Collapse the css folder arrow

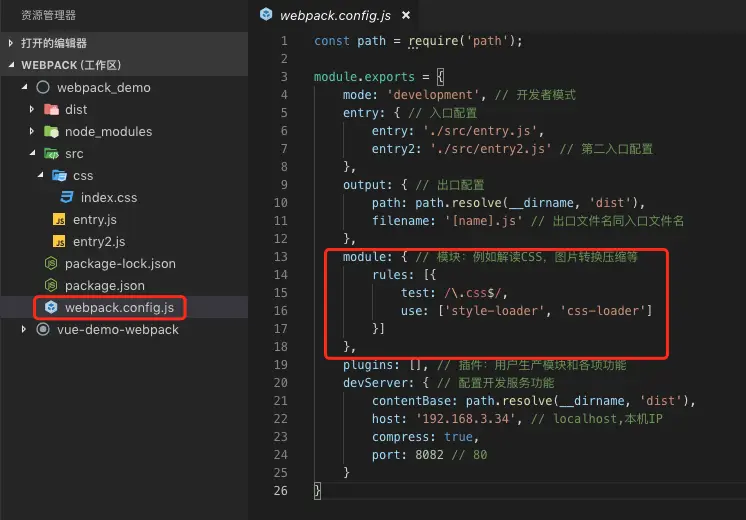[41, 175]
